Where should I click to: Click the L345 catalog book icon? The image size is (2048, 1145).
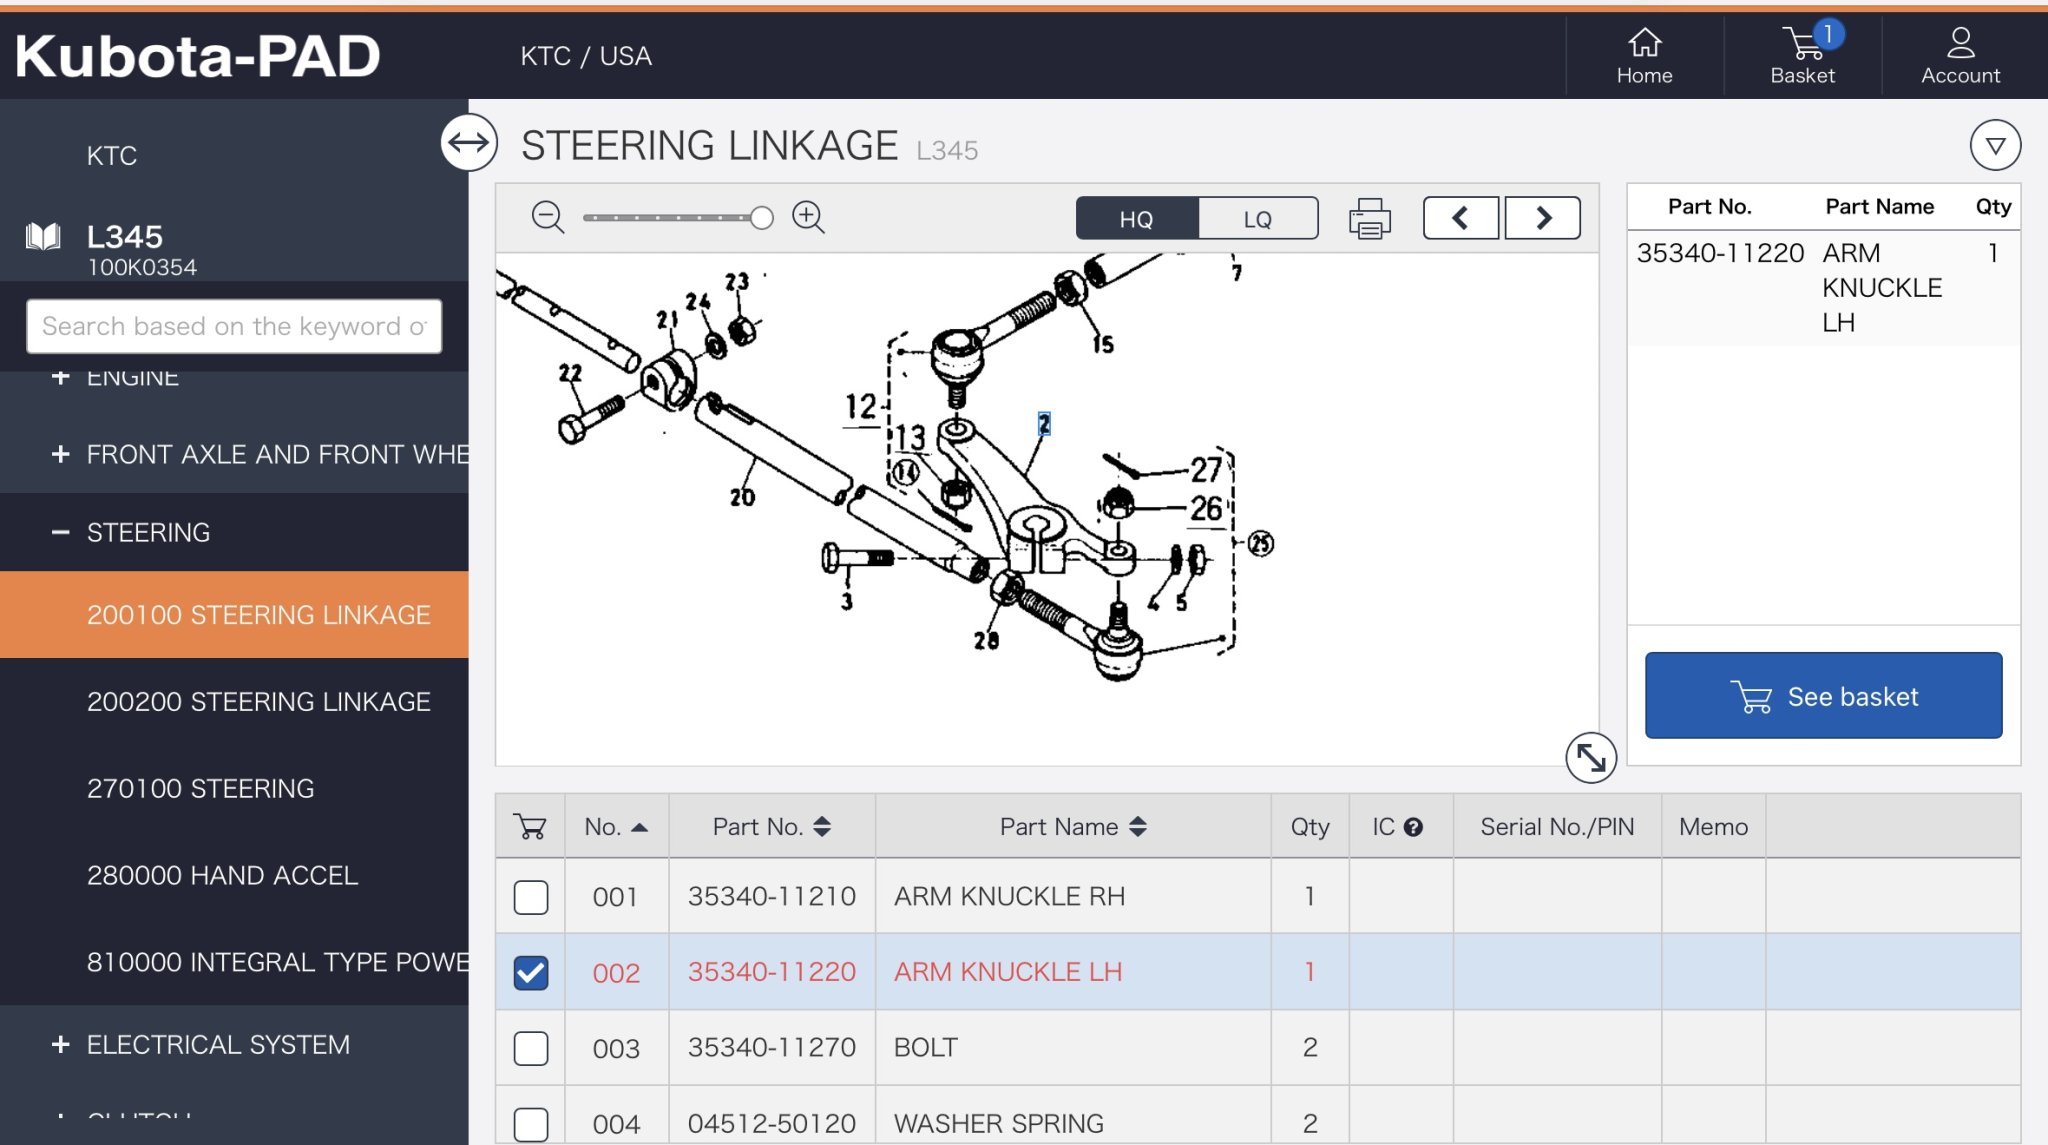point(43,237)
